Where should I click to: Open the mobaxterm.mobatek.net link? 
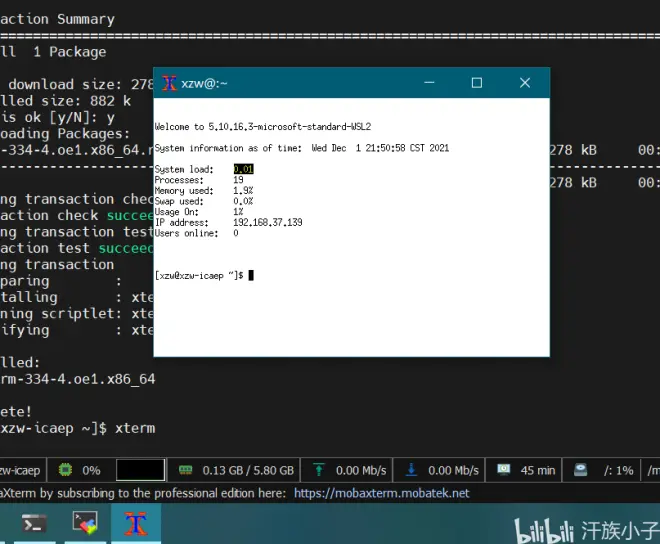point(381,493)
